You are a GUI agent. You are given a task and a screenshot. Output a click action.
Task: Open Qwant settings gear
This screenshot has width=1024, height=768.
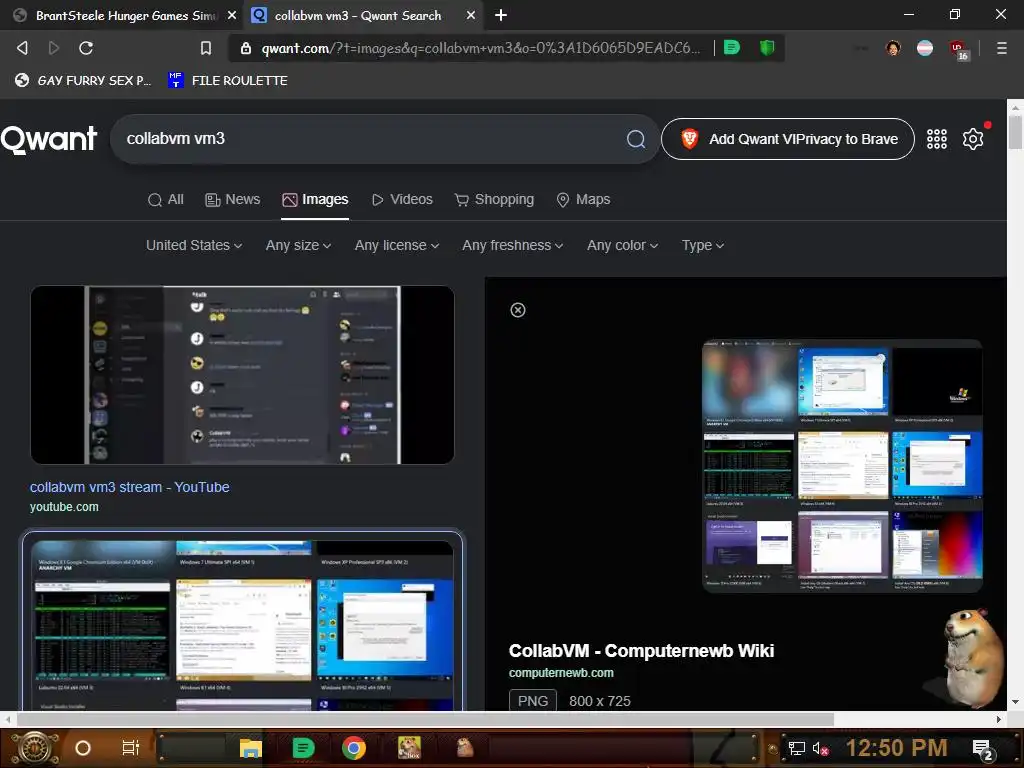(x=972, y=139)
